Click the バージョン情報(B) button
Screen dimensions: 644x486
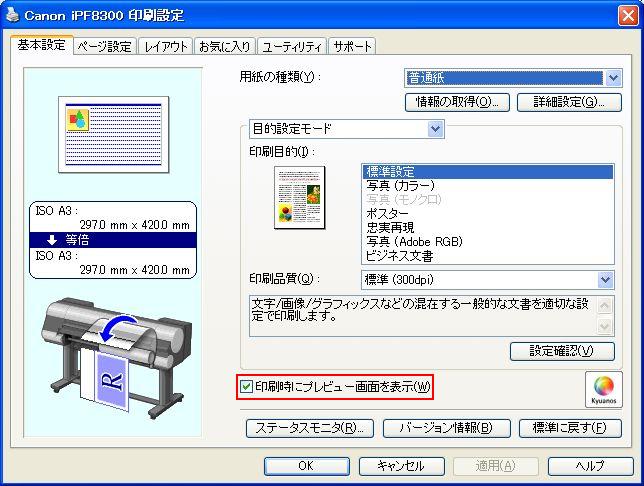pos(446,428)
